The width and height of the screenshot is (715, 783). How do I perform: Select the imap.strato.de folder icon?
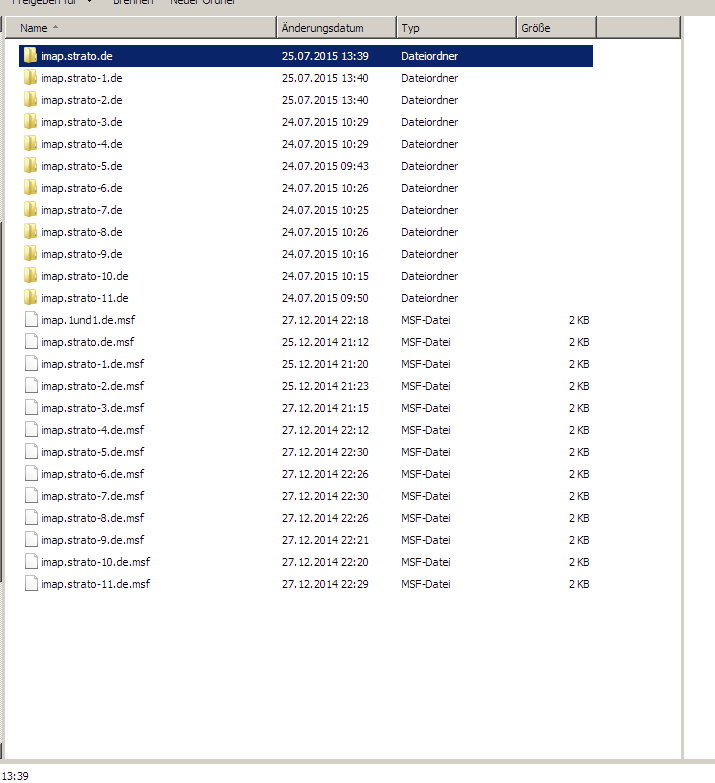point(30,55)
